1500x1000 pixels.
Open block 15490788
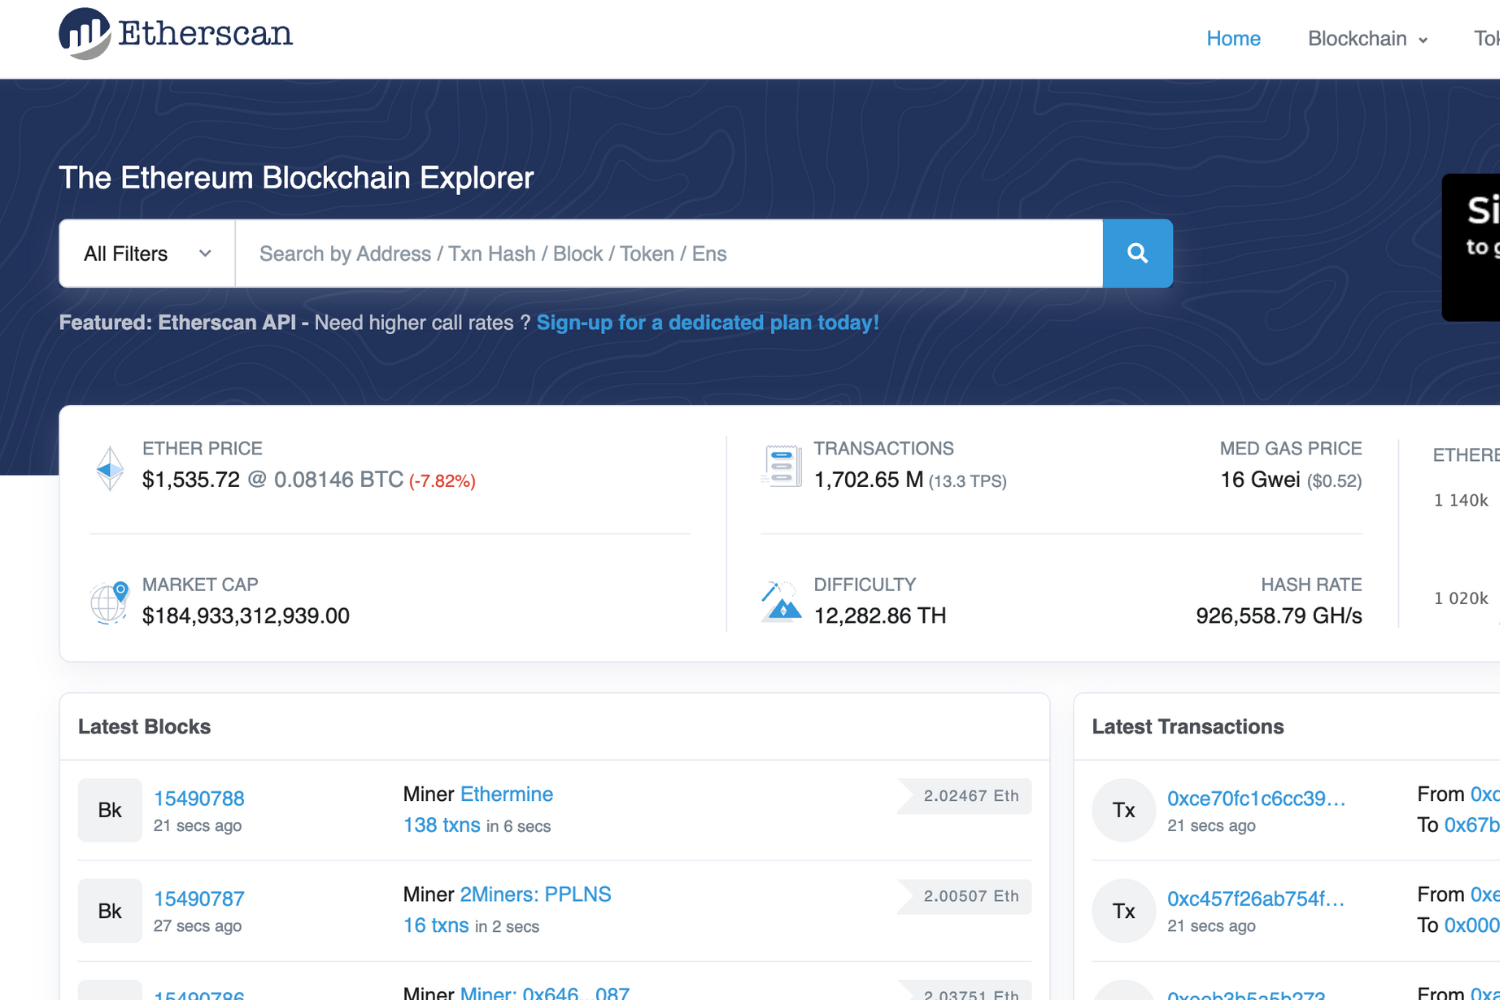199,798
